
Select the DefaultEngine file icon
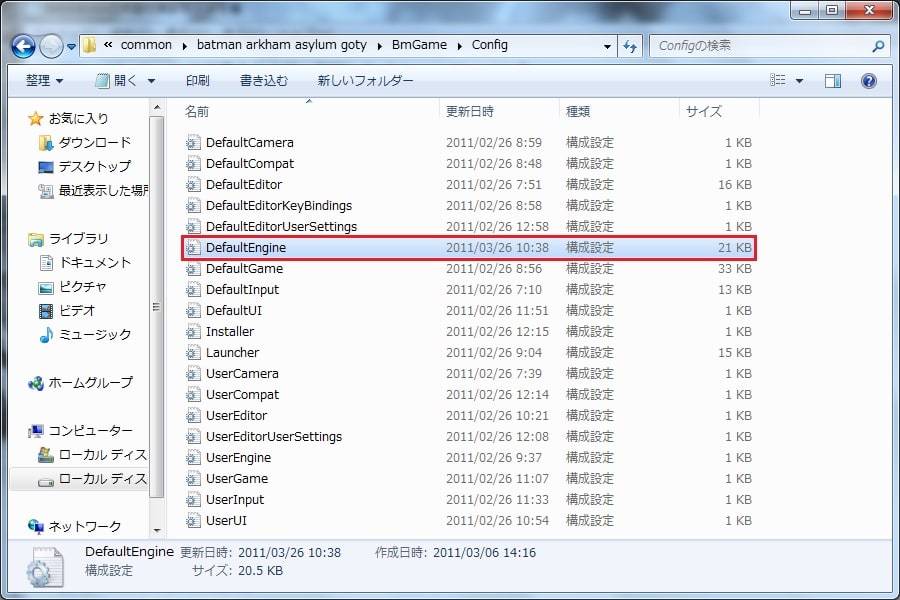[x=193, y=248]
